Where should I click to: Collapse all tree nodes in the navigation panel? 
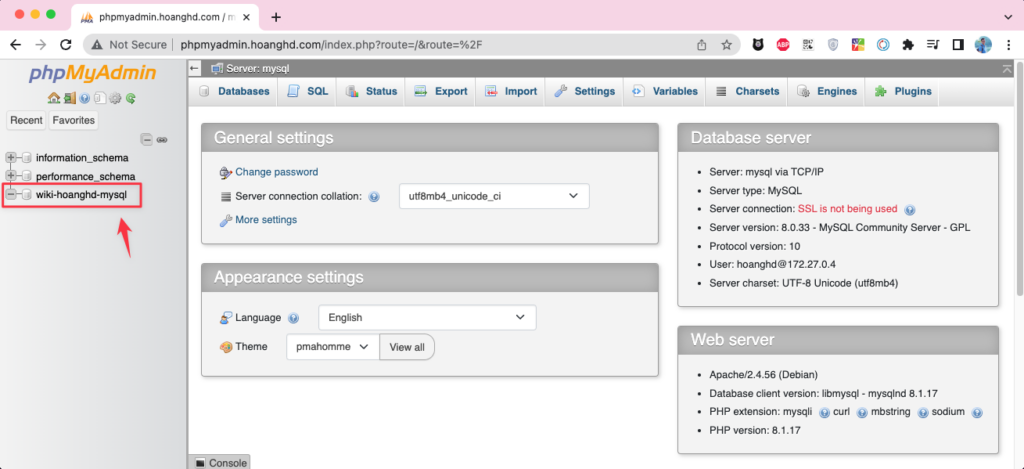[x=146, y=140]
